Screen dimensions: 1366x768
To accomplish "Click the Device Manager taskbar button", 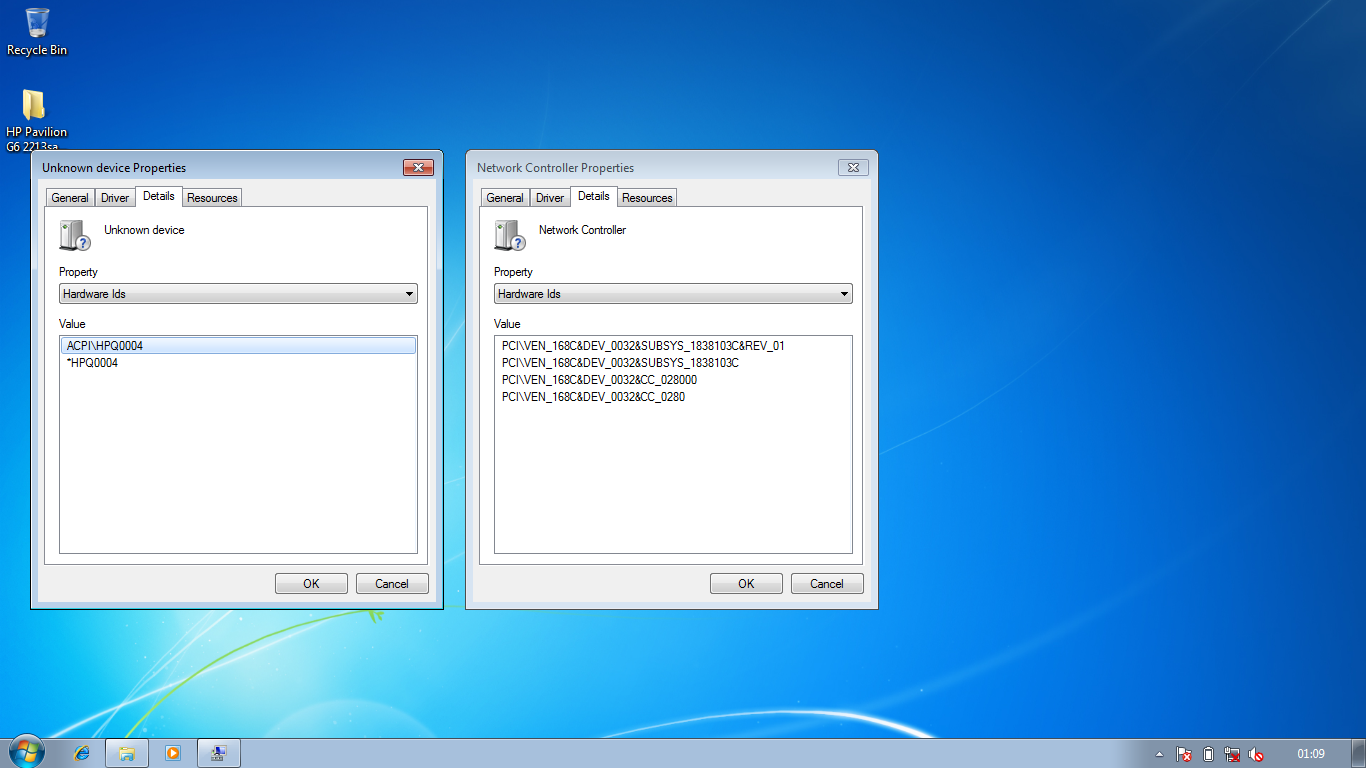I will [x=218, y=753].
